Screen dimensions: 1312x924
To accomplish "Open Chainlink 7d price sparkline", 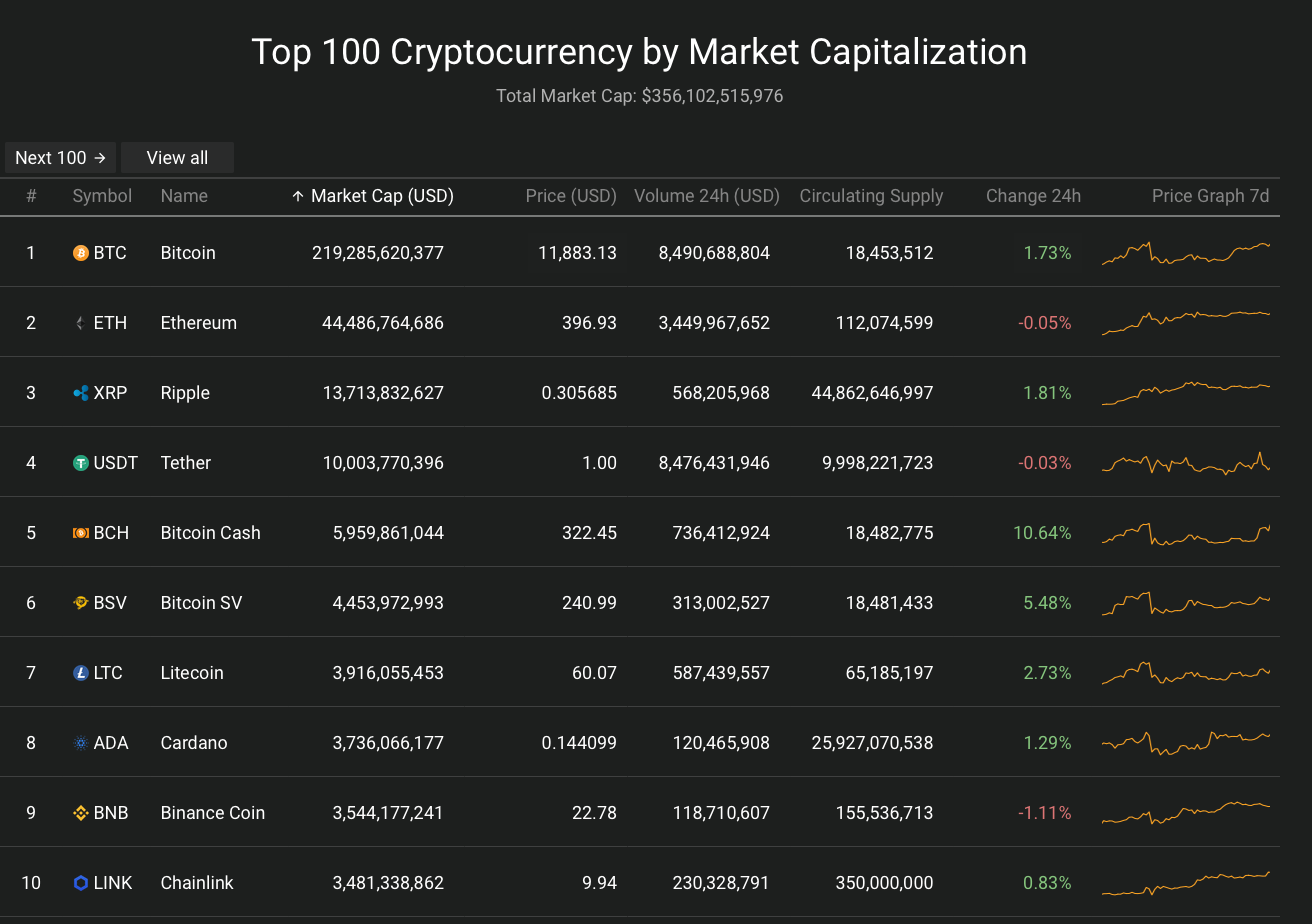I will (1186, 883).
